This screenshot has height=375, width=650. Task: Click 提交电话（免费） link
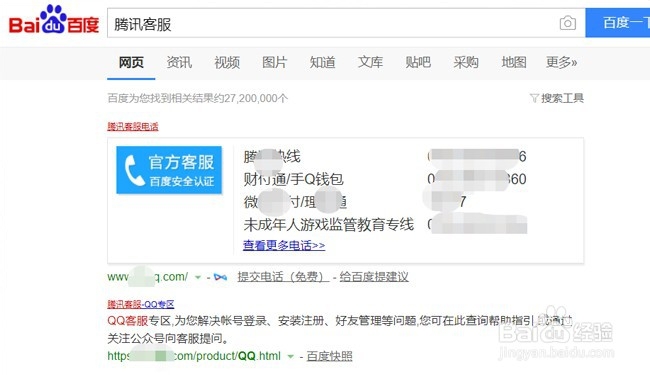[283, 277]
